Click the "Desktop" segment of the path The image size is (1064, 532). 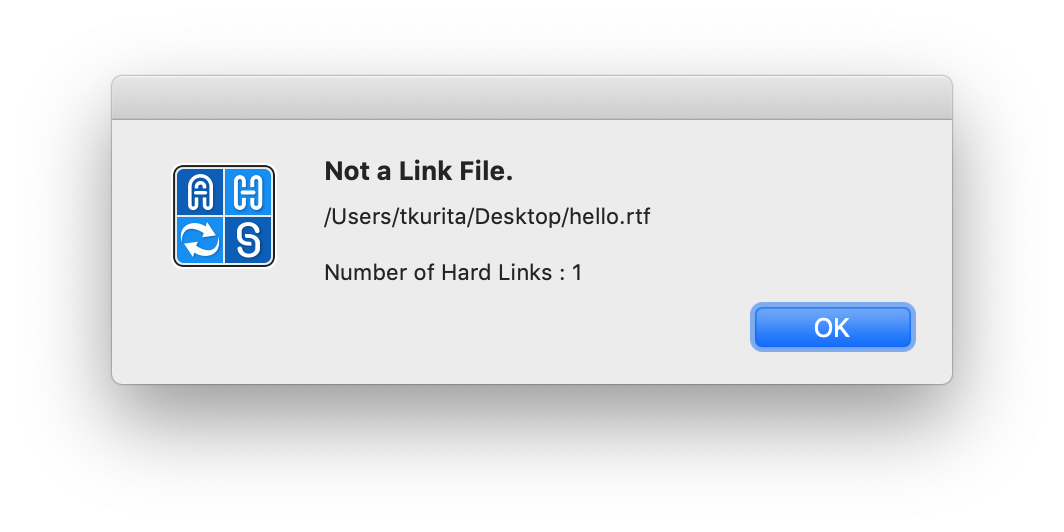click(520, 217)
